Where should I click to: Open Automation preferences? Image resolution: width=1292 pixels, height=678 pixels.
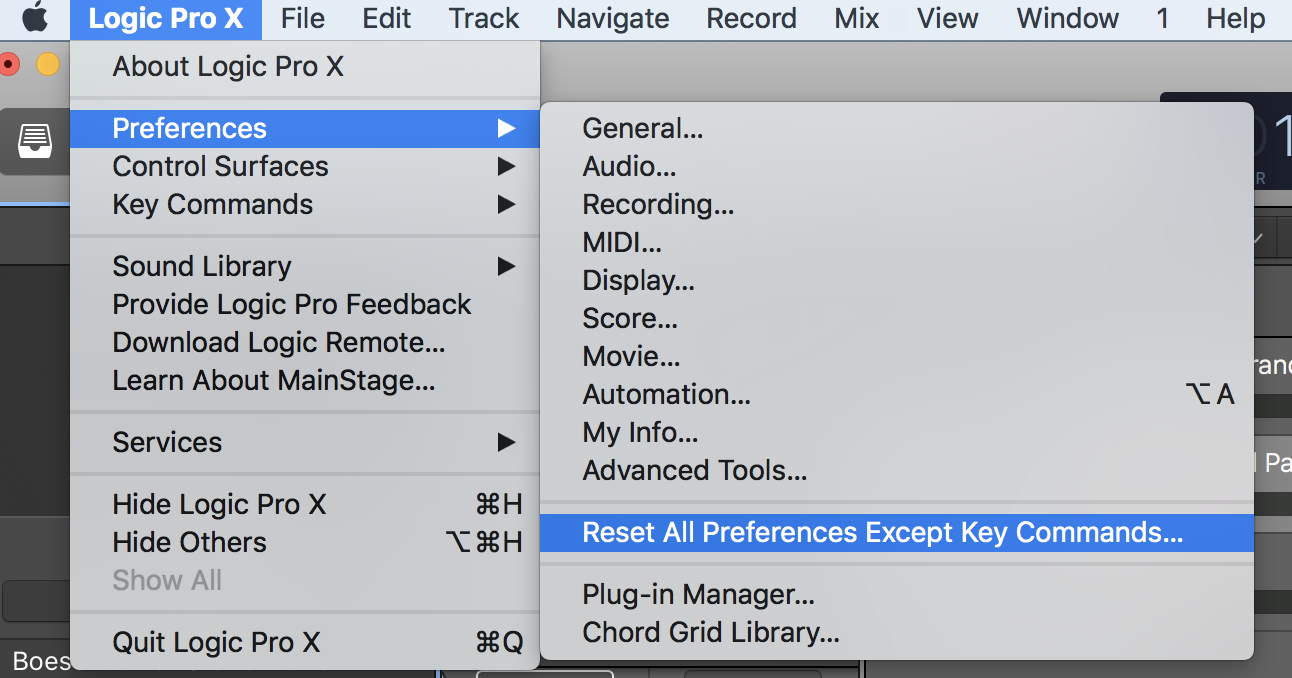tap(666, 394)
